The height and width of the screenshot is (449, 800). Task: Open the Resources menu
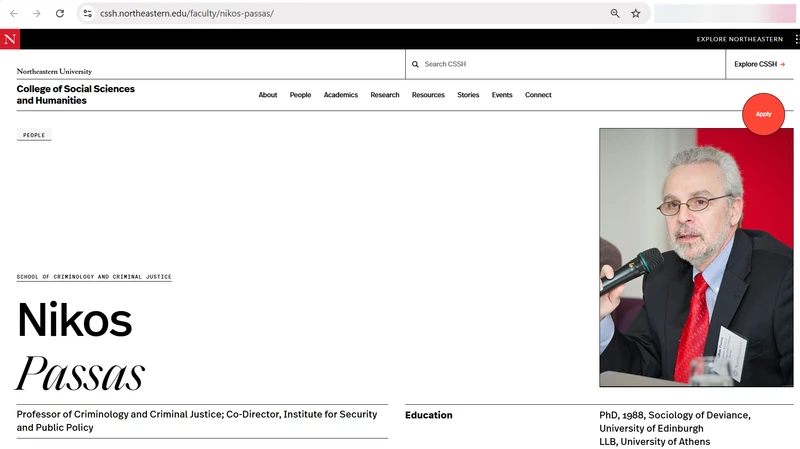point(428,95)
